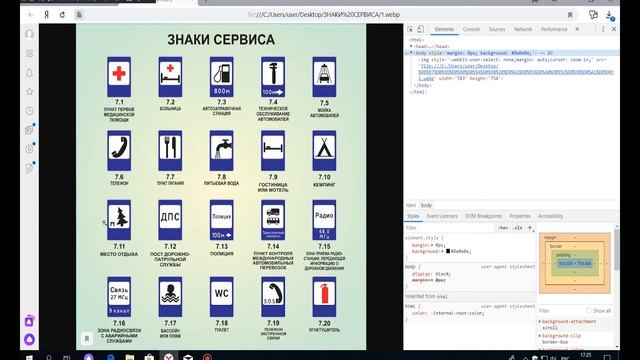Click the Styles Filter input
Image resolution: width=640 pixels, height=360 pixels.
coord(449,228)
